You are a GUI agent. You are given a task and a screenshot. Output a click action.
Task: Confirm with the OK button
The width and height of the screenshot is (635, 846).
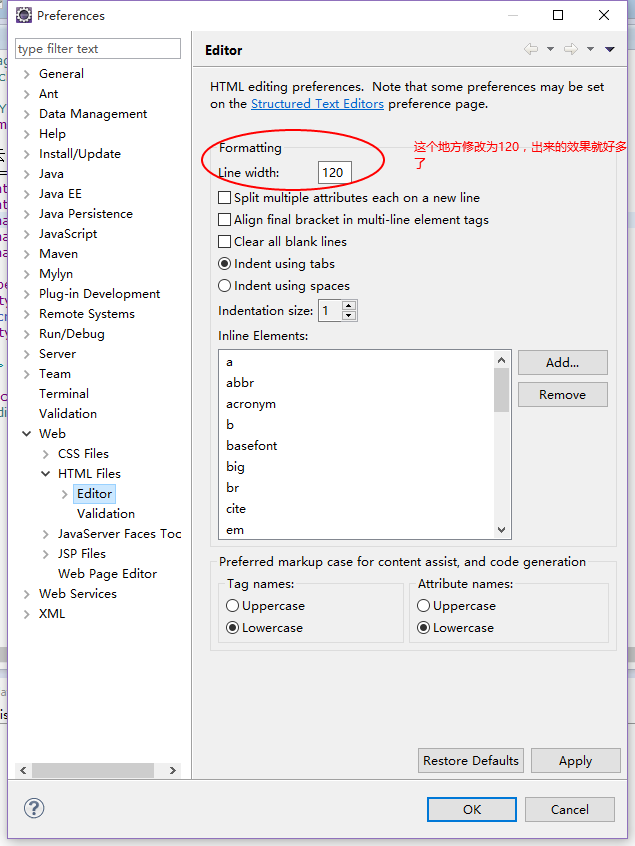click(x=472, y=809)
